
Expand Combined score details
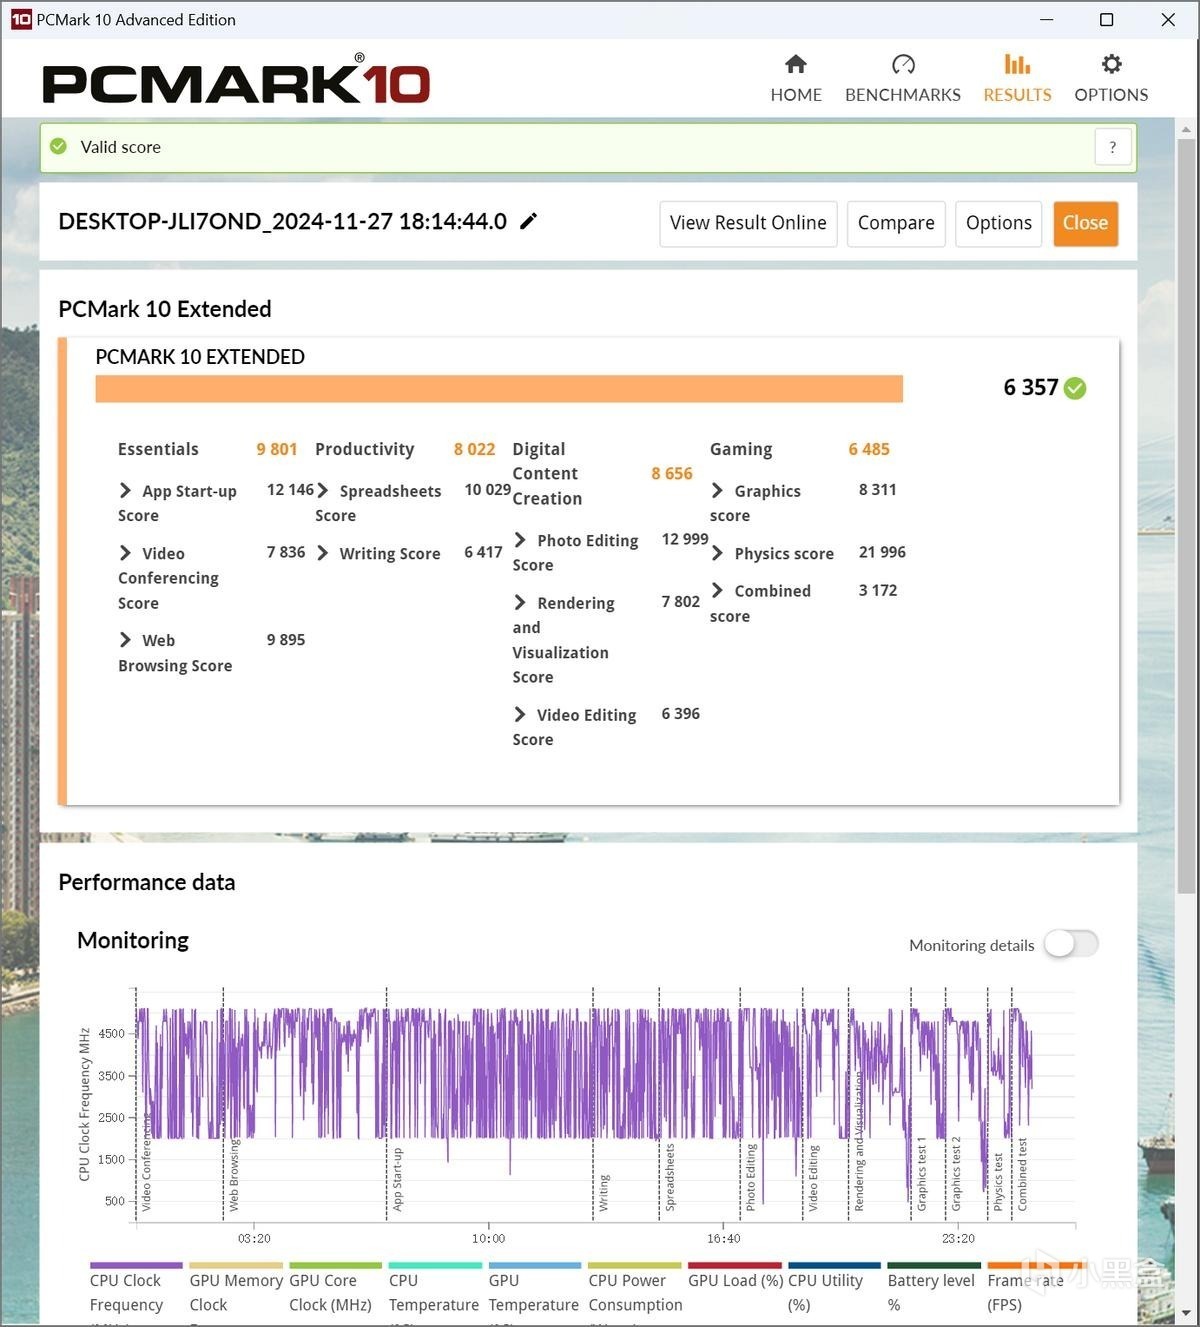717,590
